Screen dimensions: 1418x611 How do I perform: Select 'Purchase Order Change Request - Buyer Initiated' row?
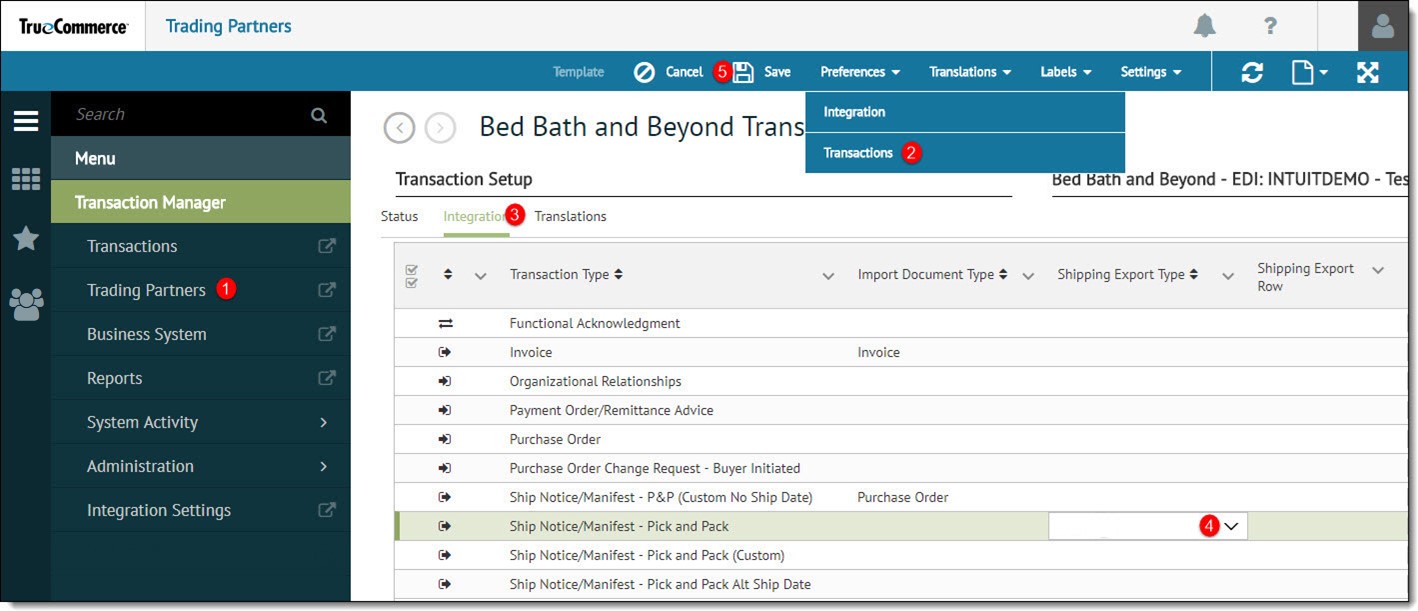[901, 468]
